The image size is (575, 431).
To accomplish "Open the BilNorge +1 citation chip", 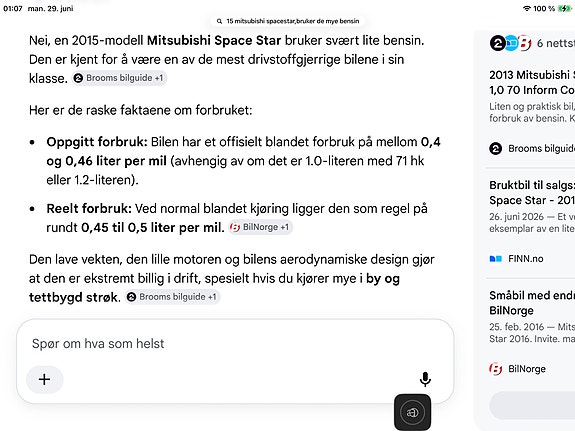I will tap(260, 227).
